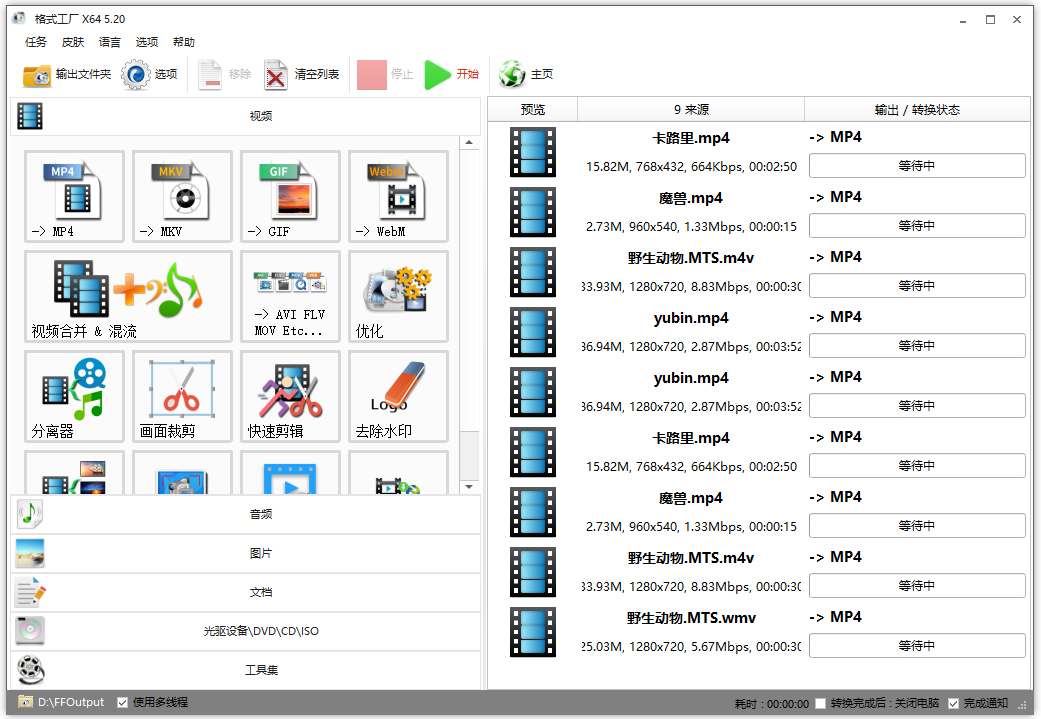This screenshot has height=719, width=1041.
Task: Click the video list scrollbar down arrow
Action: 468,485
